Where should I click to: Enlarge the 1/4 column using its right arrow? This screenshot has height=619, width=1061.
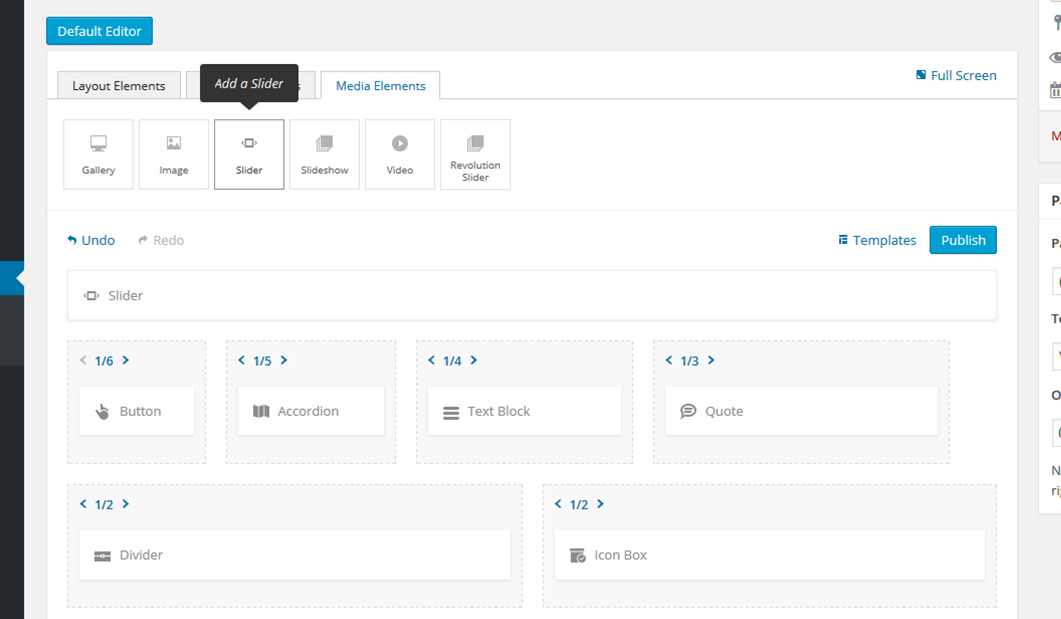click(x=474, y=360)
